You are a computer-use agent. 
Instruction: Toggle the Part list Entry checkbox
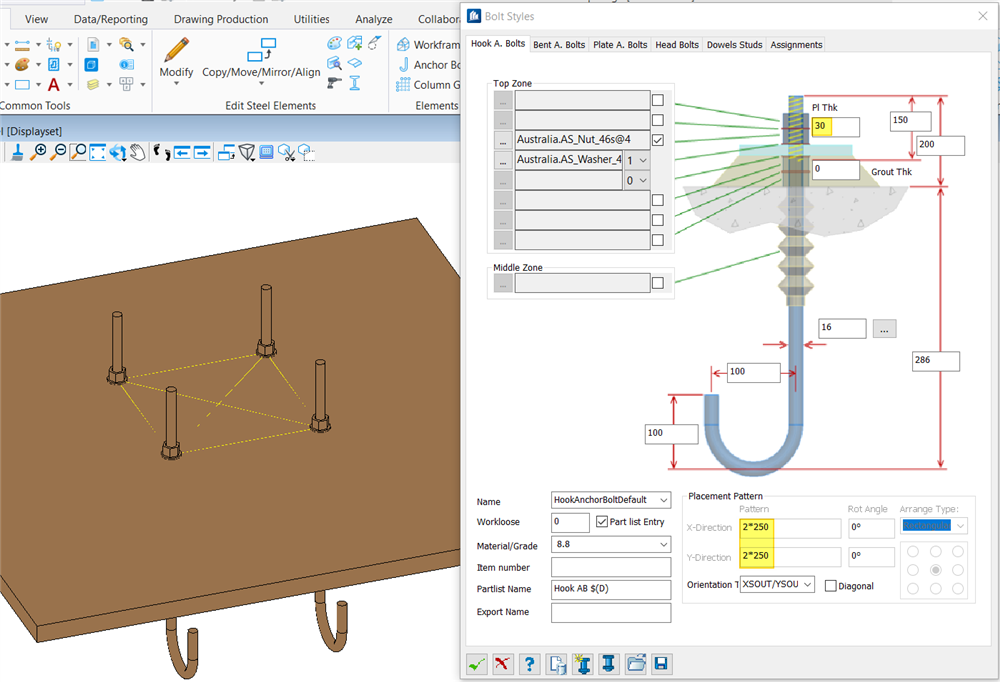(x=602, y=522)
